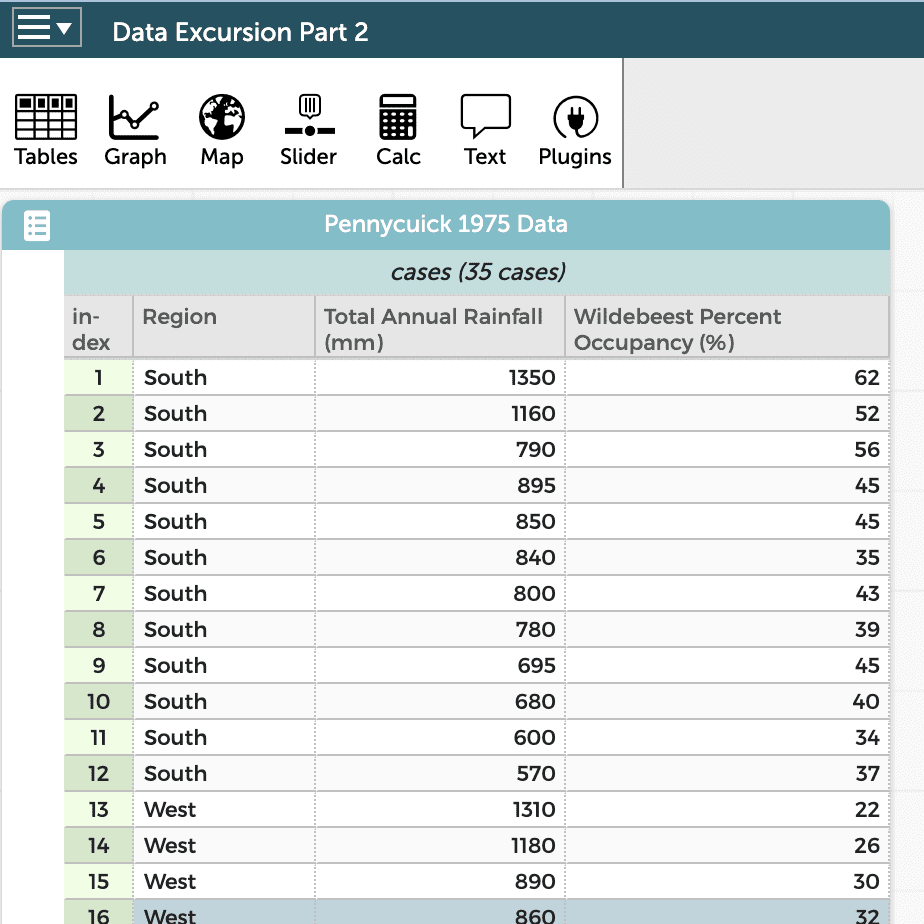Image resolution: width=924 pixels, height=924 pixels.
Task: Click the table inspector icon on Pennycuick header
Action: coord(37,225)
